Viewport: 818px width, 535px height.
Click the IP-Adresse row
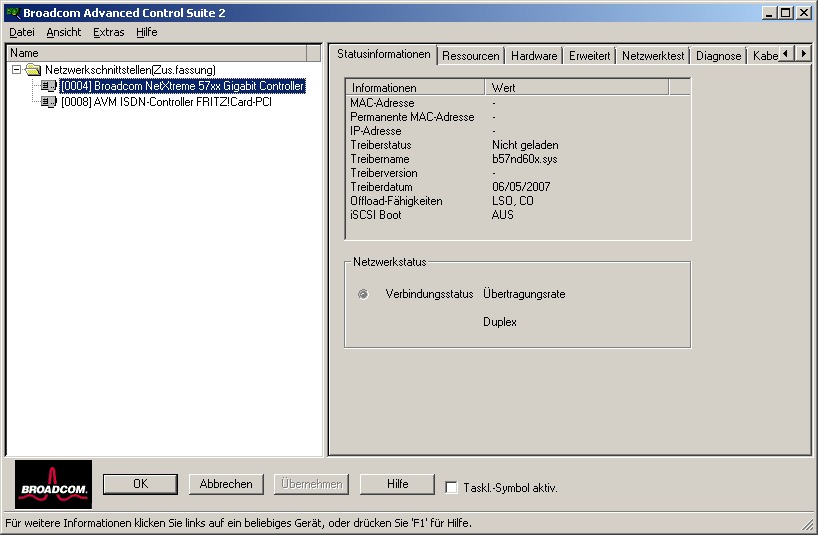click(518, 131)
